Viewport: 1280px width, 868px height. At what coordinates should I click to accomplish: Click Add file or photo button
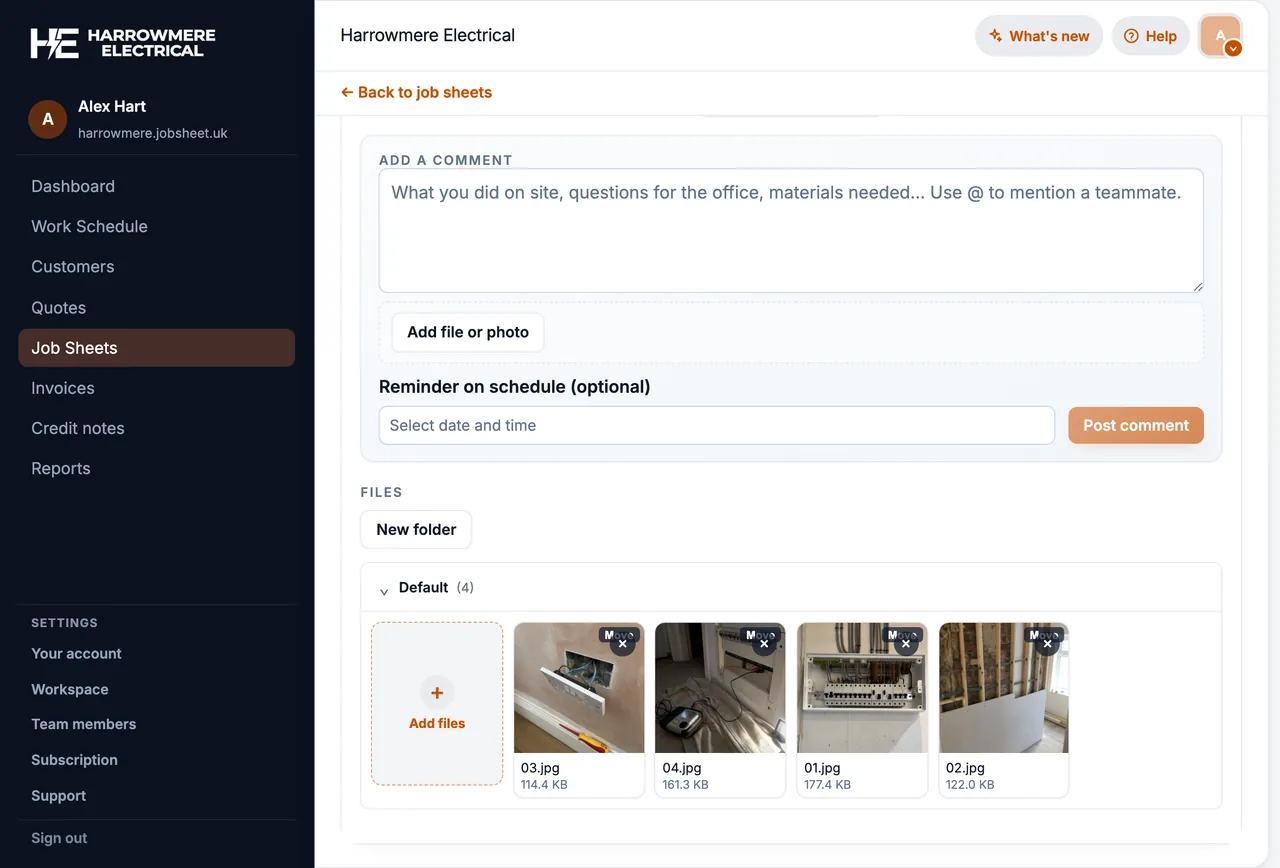click(468, 332)
